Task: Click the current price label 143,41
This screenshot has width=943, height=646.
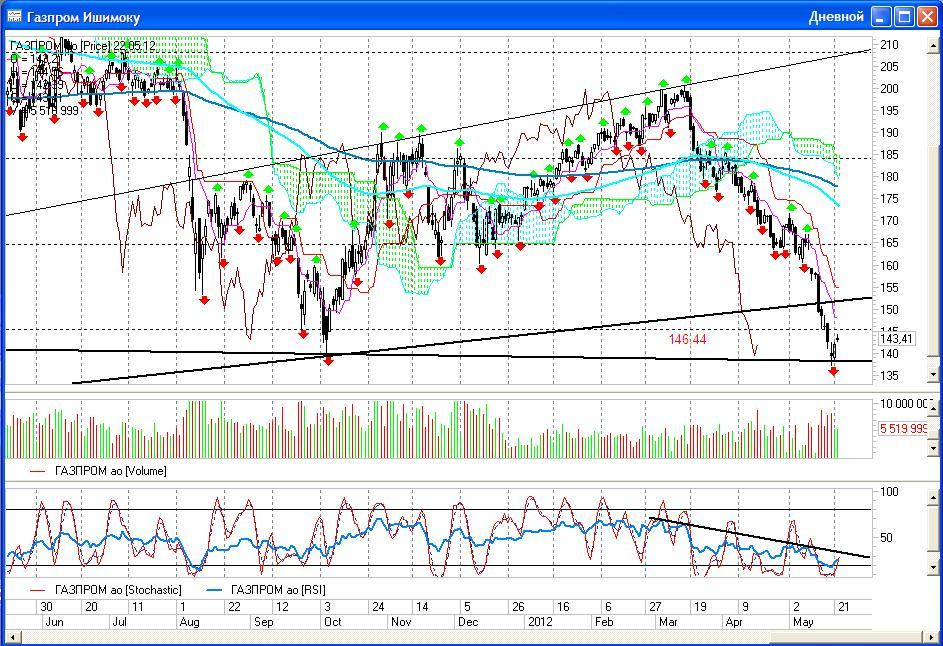Action: point(896,339)
